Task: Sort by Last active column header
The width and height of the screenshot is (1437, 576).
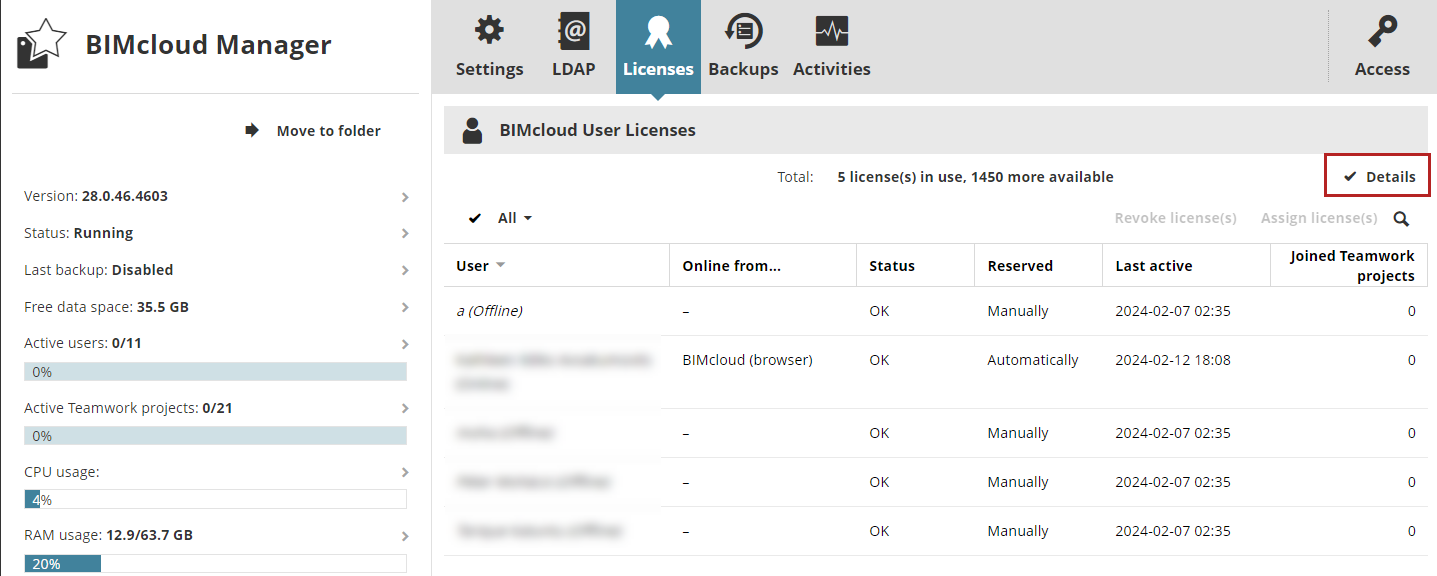Action: click(x=1153, y=266)
